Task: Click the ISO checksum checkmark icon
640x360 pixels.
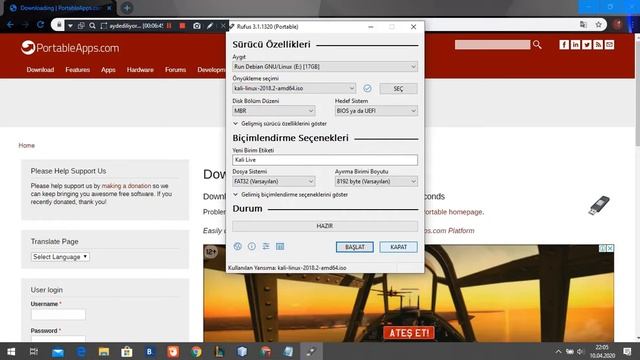Action: click(x=367, y=88)
